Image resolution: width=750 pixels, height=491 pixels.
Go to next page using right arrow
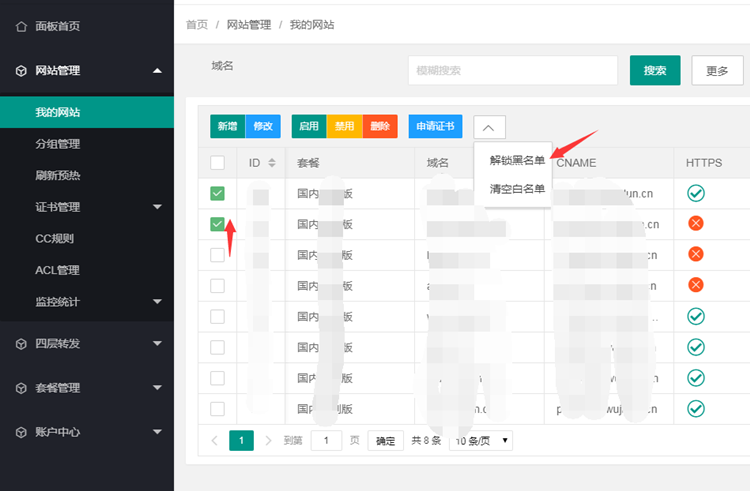click(268, 441)
